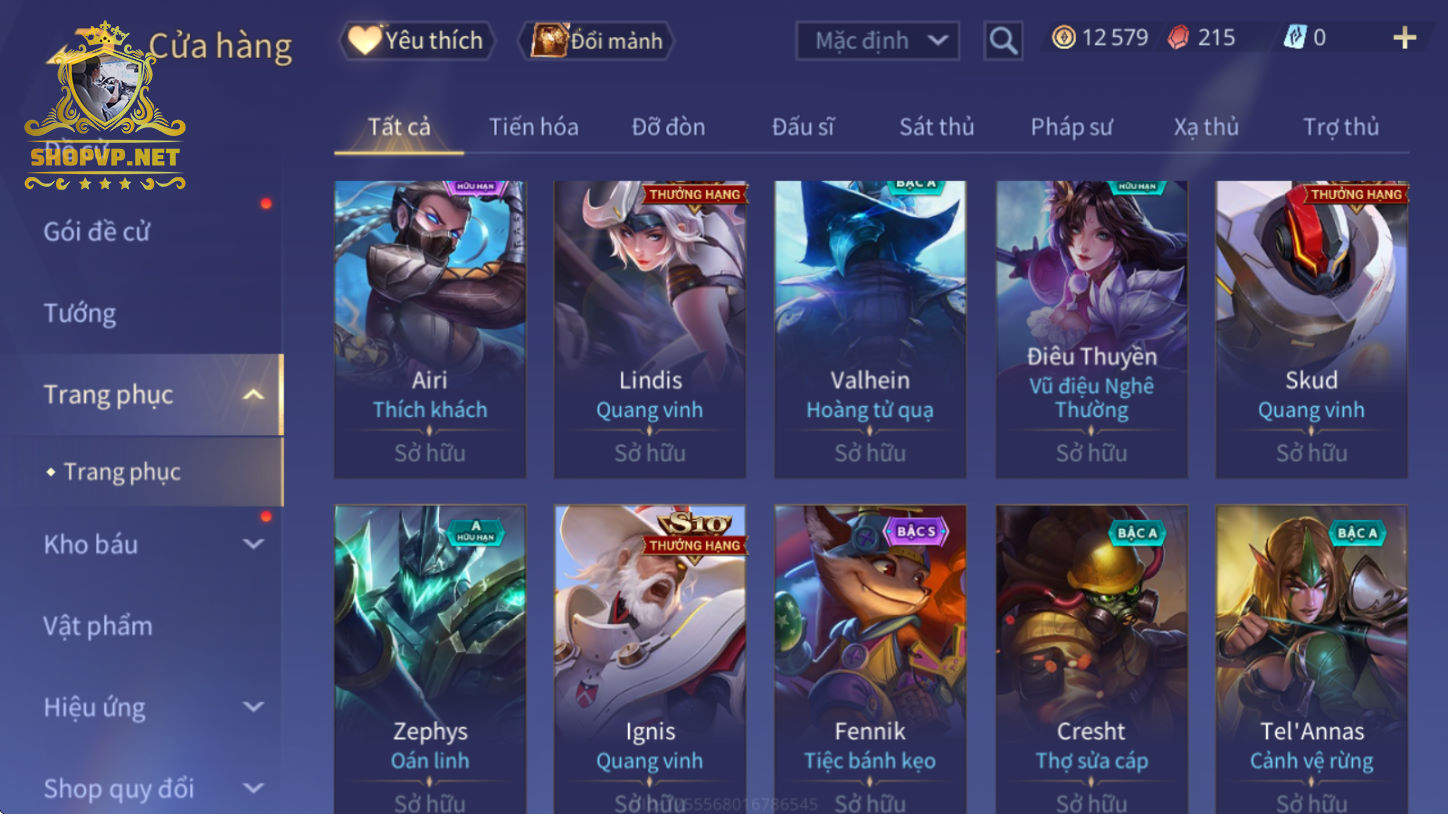Click the gold coin balance icon
The width and height of the screenshot is (1448, 814).
[1063, 38]
